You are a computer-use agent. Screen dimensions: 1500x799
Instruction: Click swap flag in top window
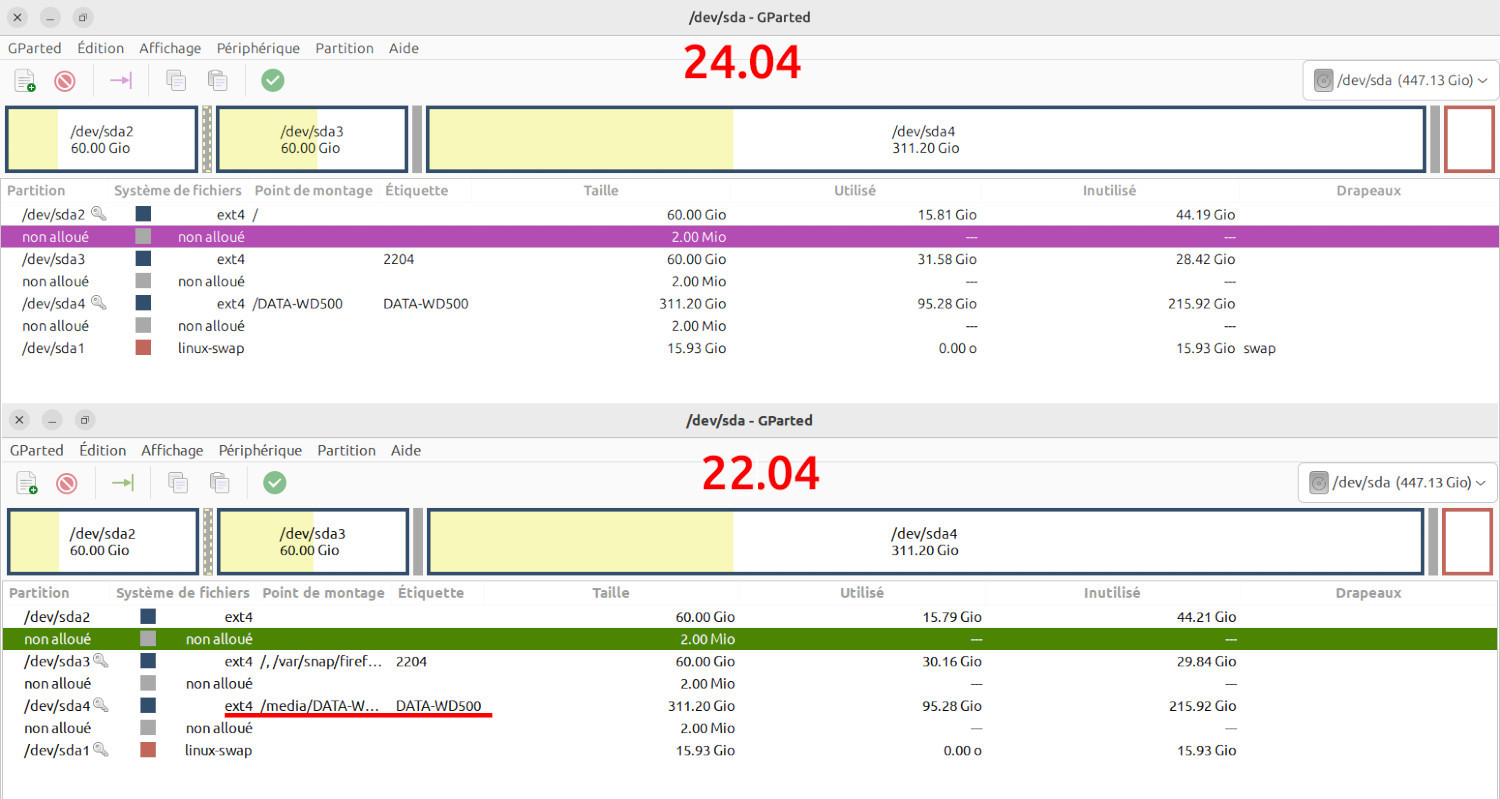click(x=1259, y=348)
